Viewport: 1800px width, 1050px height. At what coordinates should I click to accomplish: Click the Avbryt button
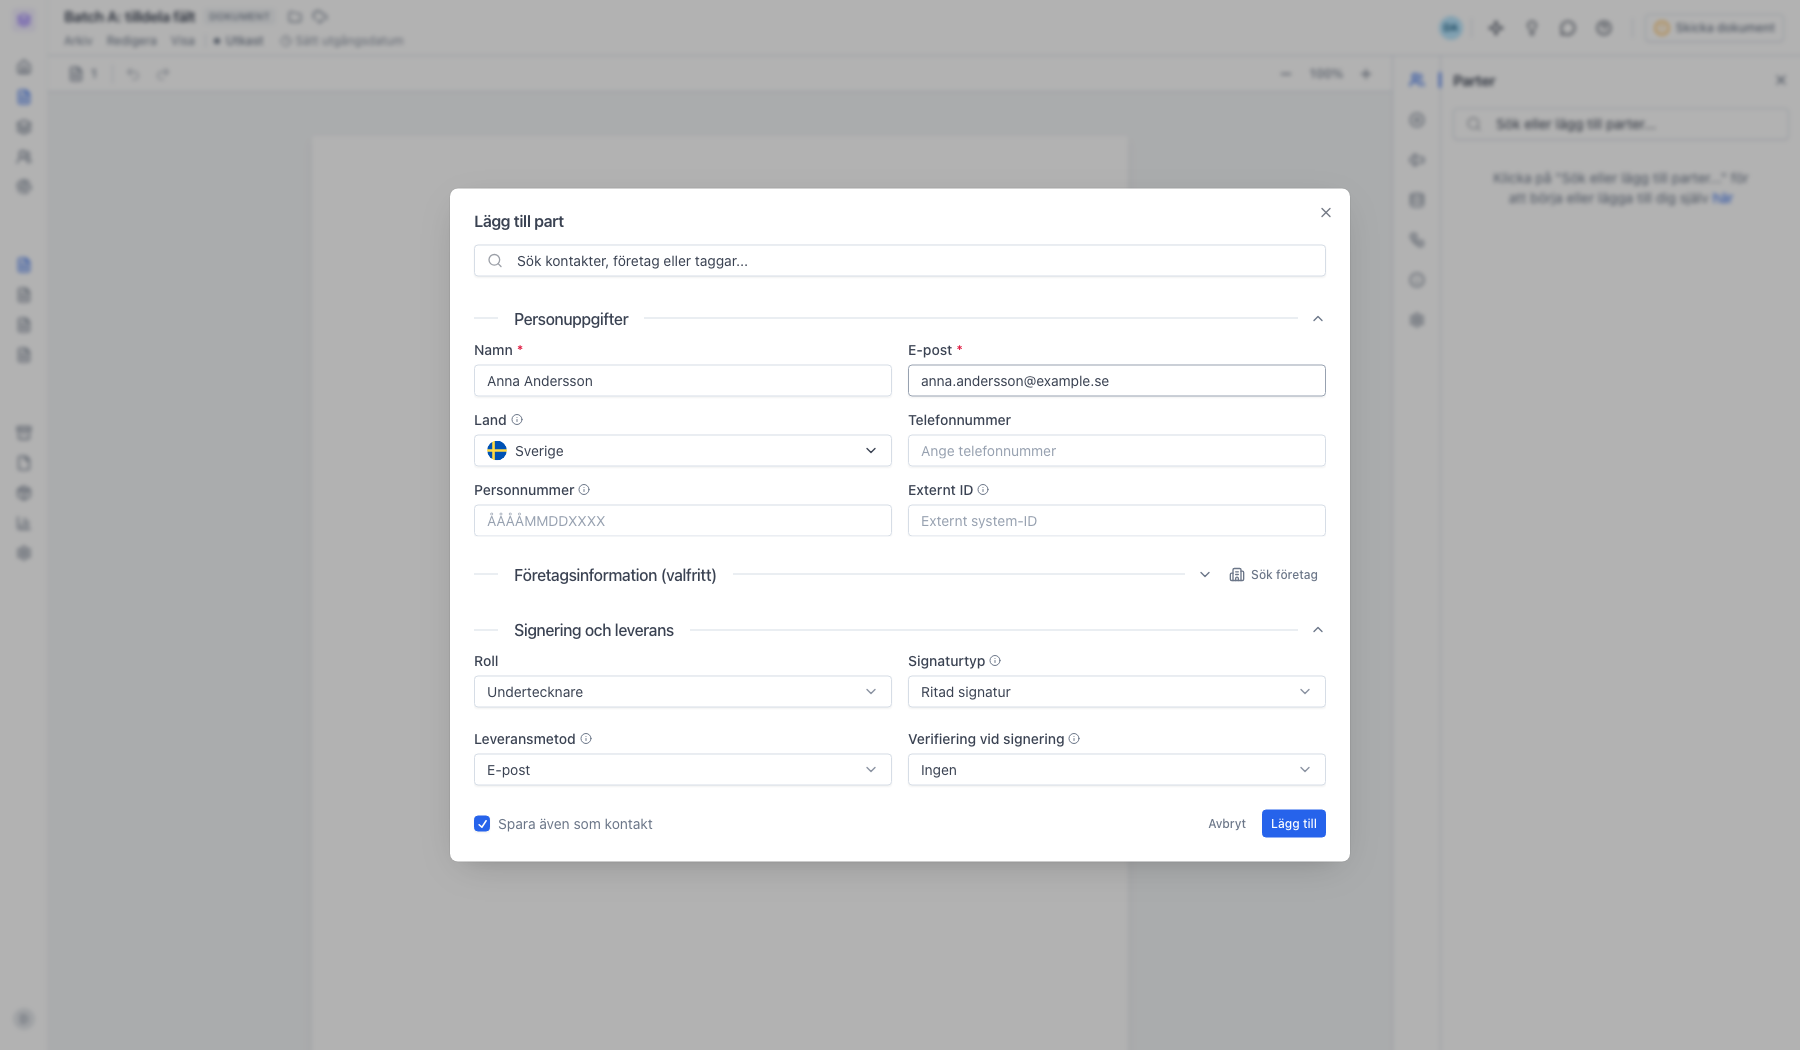point(1227,824)
